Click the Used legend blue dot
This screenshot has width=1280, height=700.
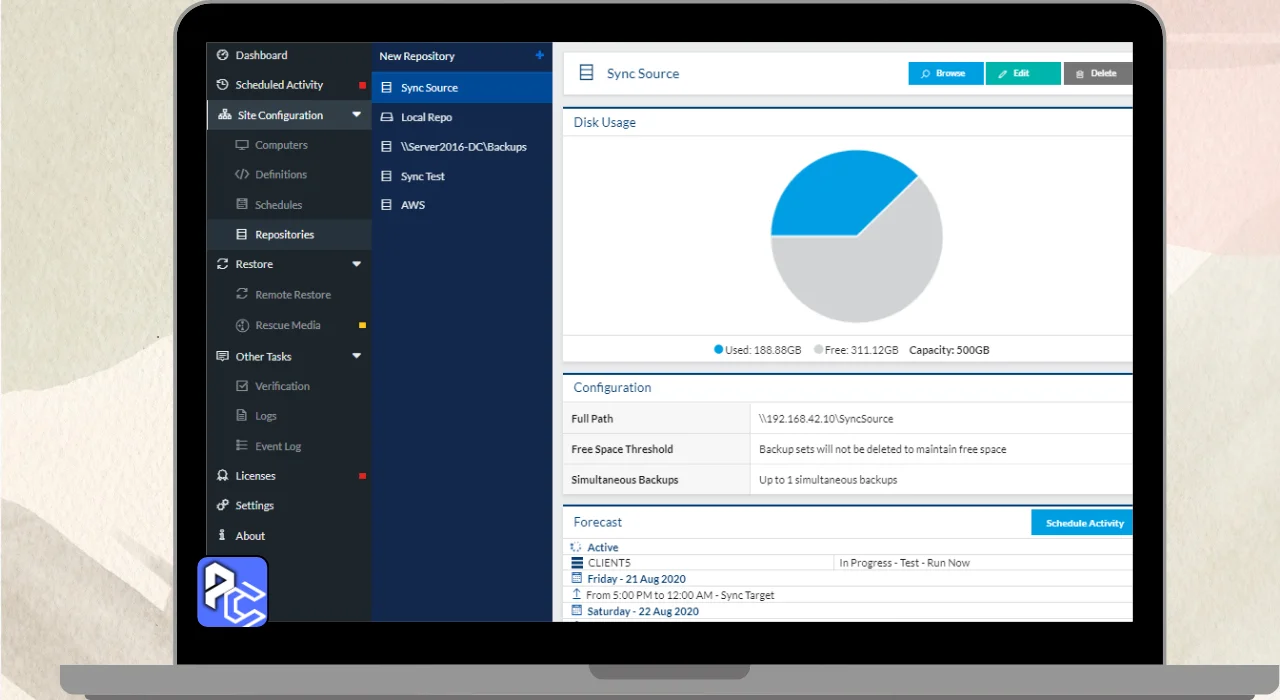718,350
